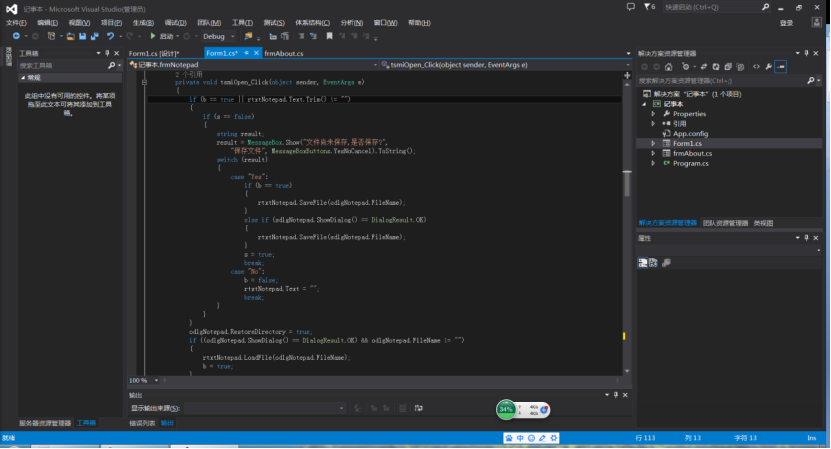The image size is (831, 449).
Task: Open the 显示输出来源 combo box
Action: (265, 408)
